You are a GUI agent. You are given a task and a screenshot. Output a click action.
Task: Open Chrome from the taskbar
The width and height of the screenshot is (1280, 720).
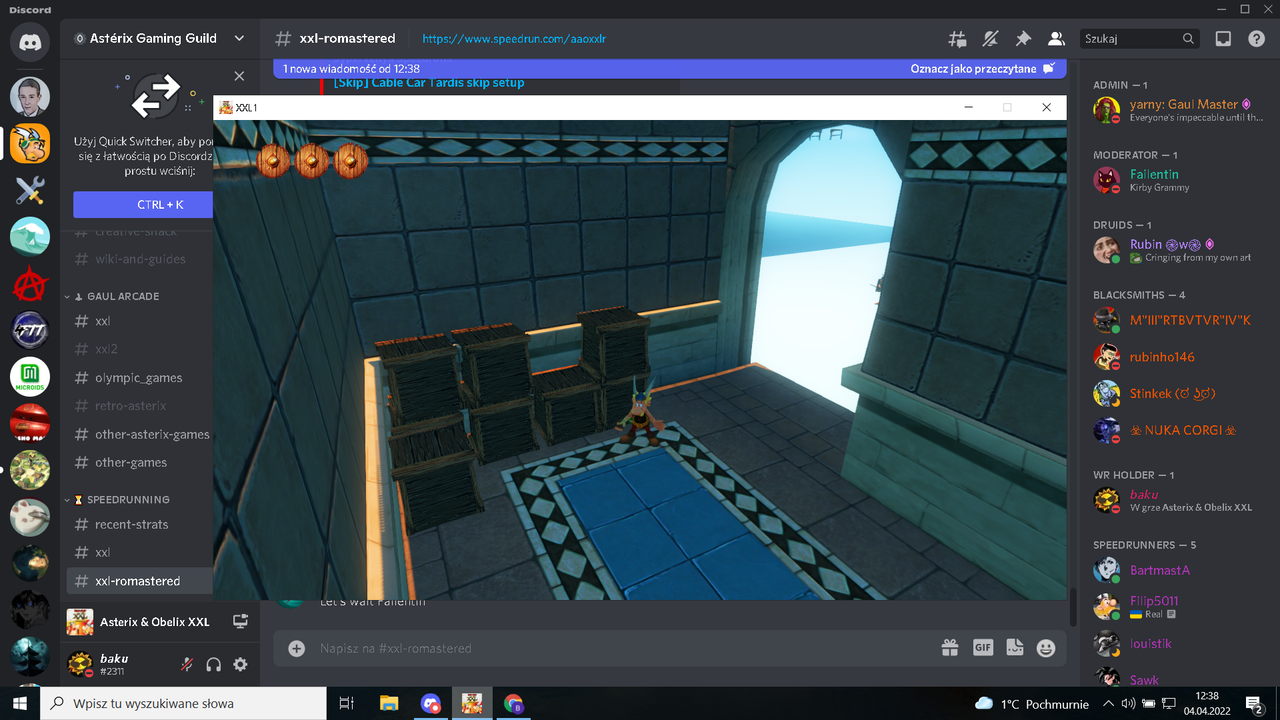(x=513, y=703)
